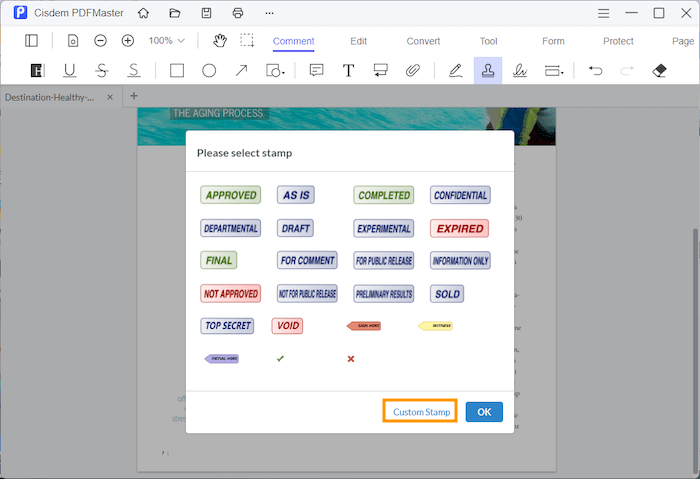Viewport: 700px width, 479px height.
Task: Activate the Hand pan tool
Action: pos(220,41)
